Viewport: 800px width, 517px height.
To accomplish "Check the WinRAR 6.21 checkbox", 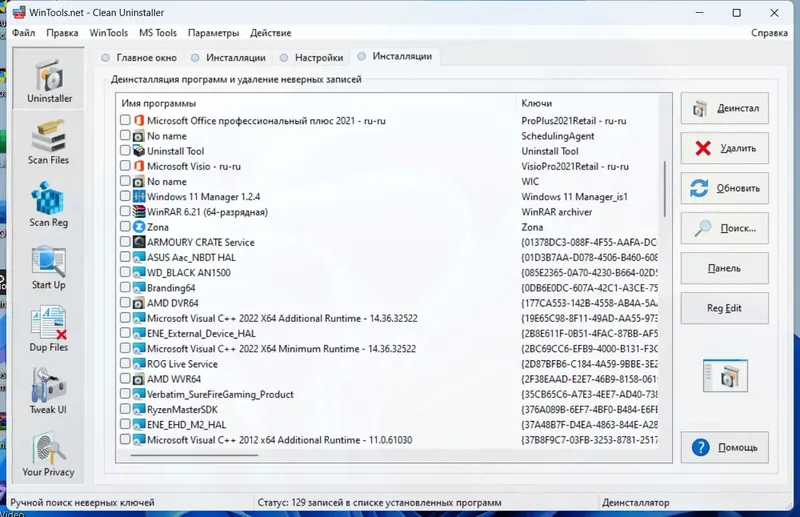I will coord(125,212).
